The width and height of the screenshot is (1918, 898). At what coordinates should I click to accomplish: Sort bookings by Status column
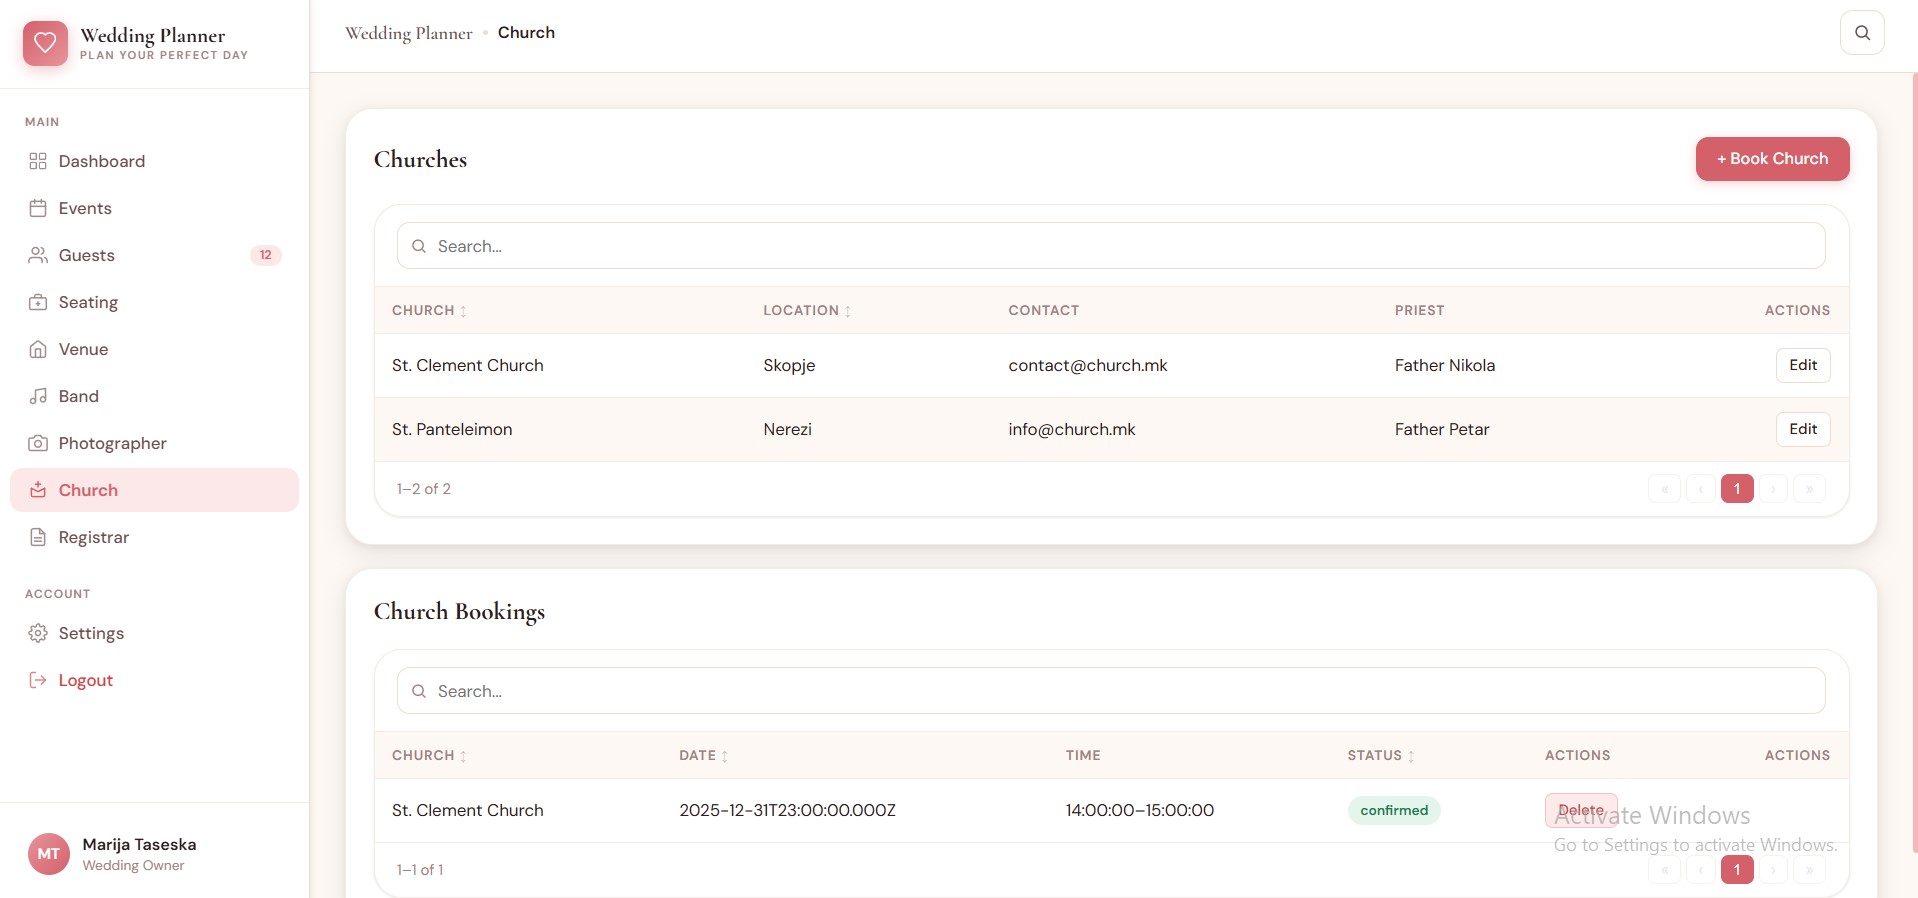[x=1380, y=756]
